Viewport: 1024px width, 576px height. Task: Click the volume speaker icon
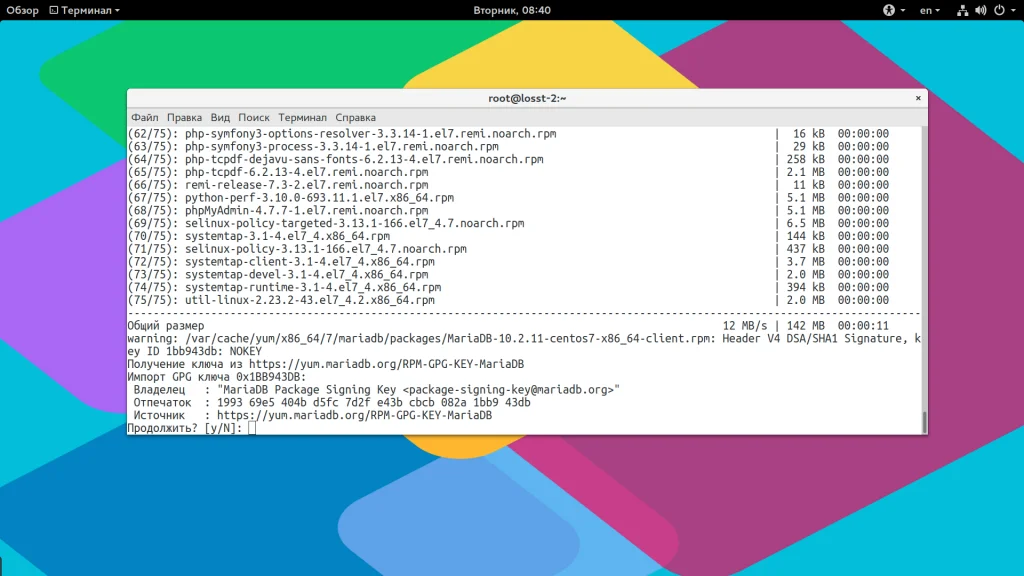click(x=981, y=10)
